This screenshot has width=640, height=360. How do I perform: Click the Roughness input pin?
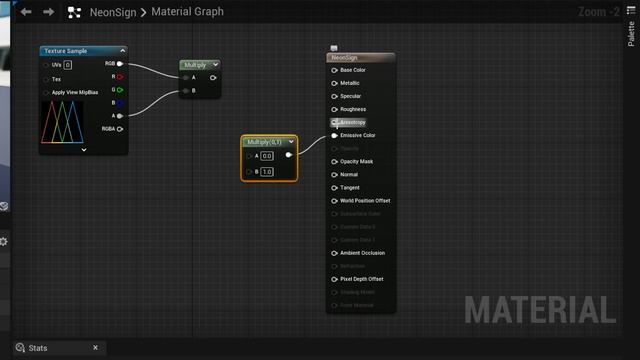pos(334,109)
